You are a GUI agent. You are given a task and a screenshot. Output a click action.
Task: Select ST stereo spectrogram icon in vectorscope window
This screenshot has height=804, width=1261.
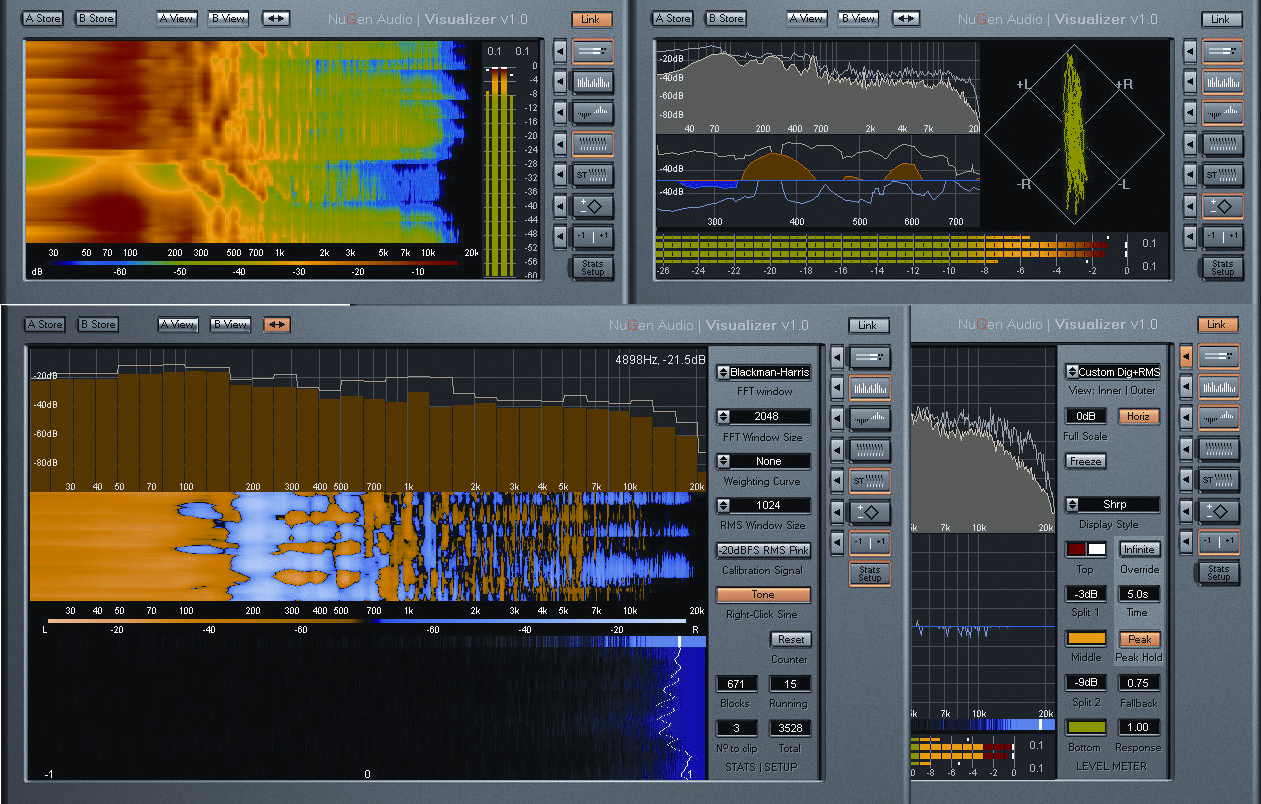[1223, 175]
